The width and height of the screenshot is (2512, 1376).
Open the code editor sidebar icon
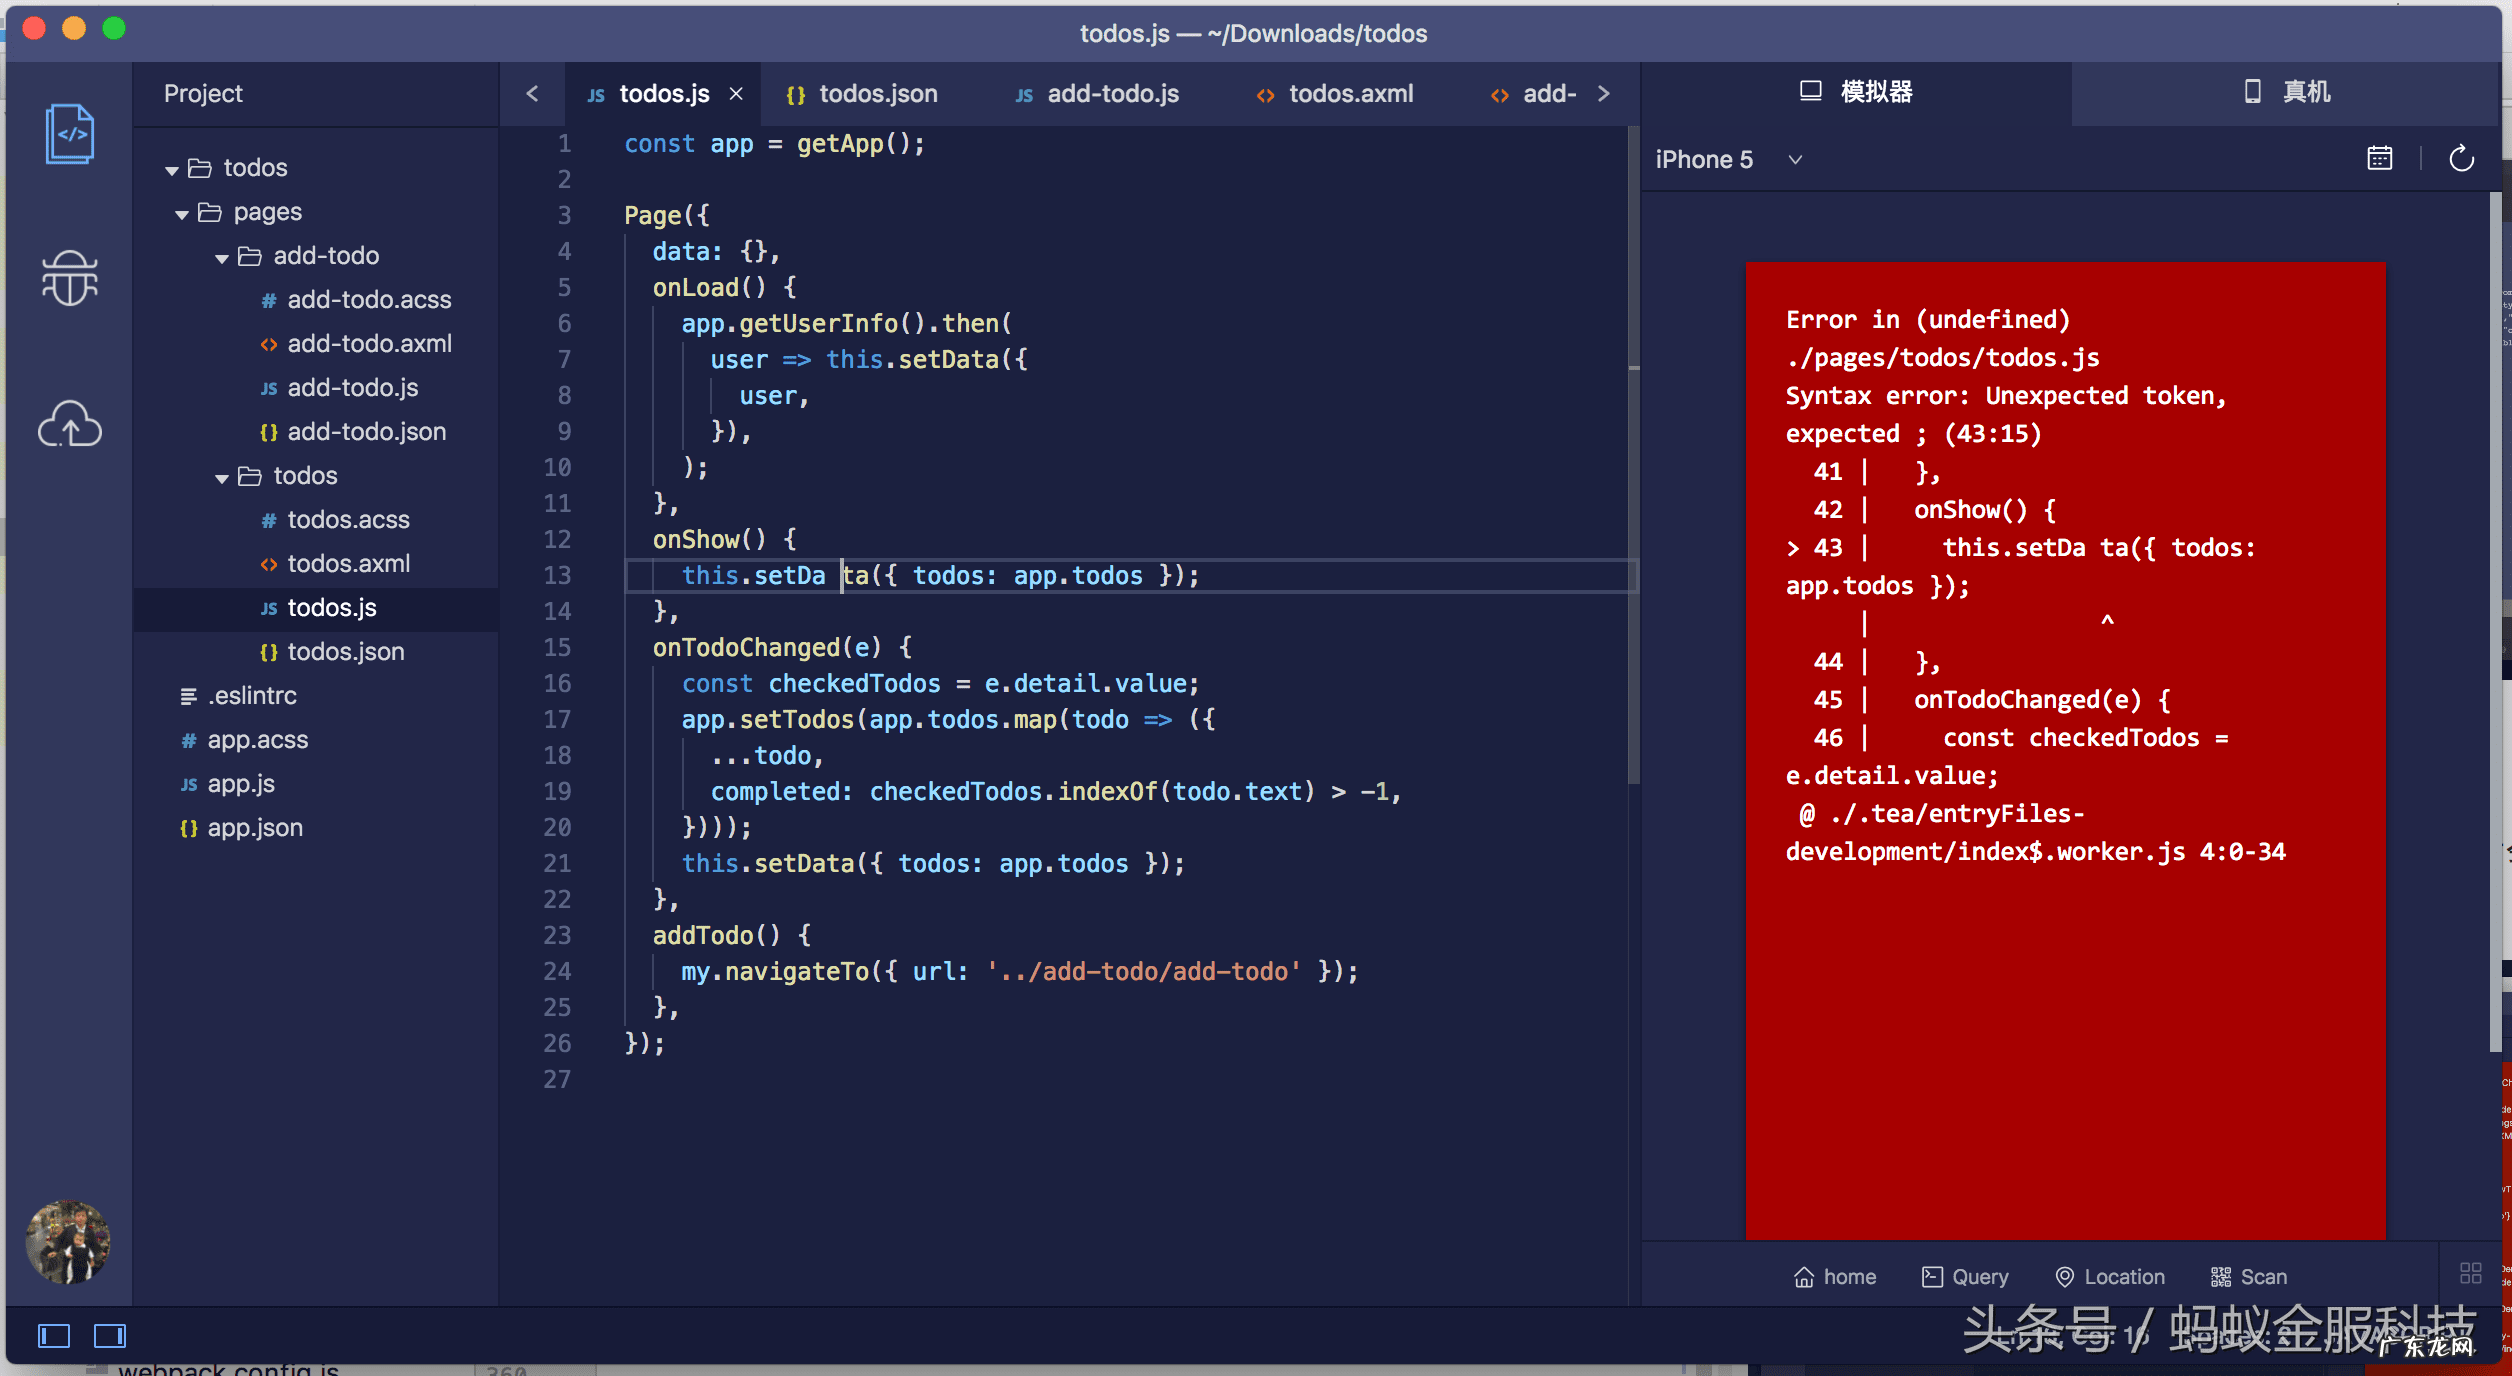[x=69, y=134]
